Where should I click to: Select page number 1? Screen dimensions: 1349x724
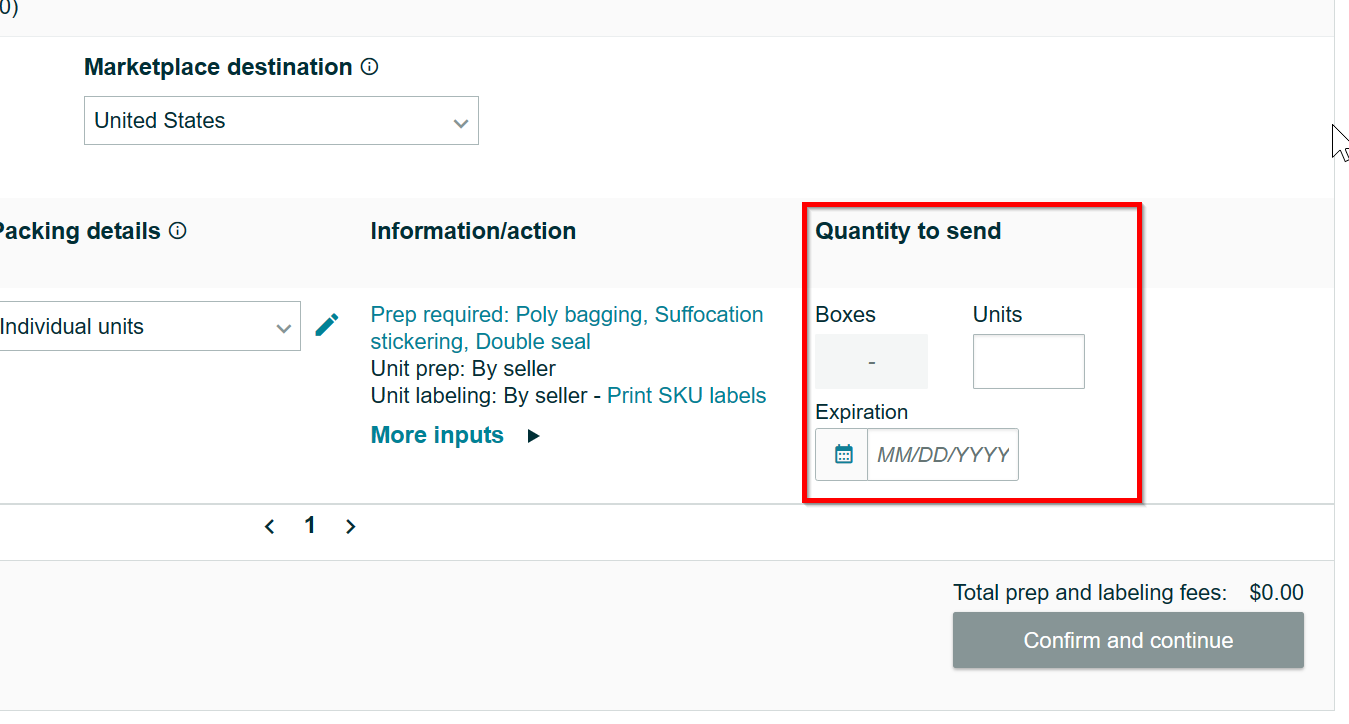point(310,526)
